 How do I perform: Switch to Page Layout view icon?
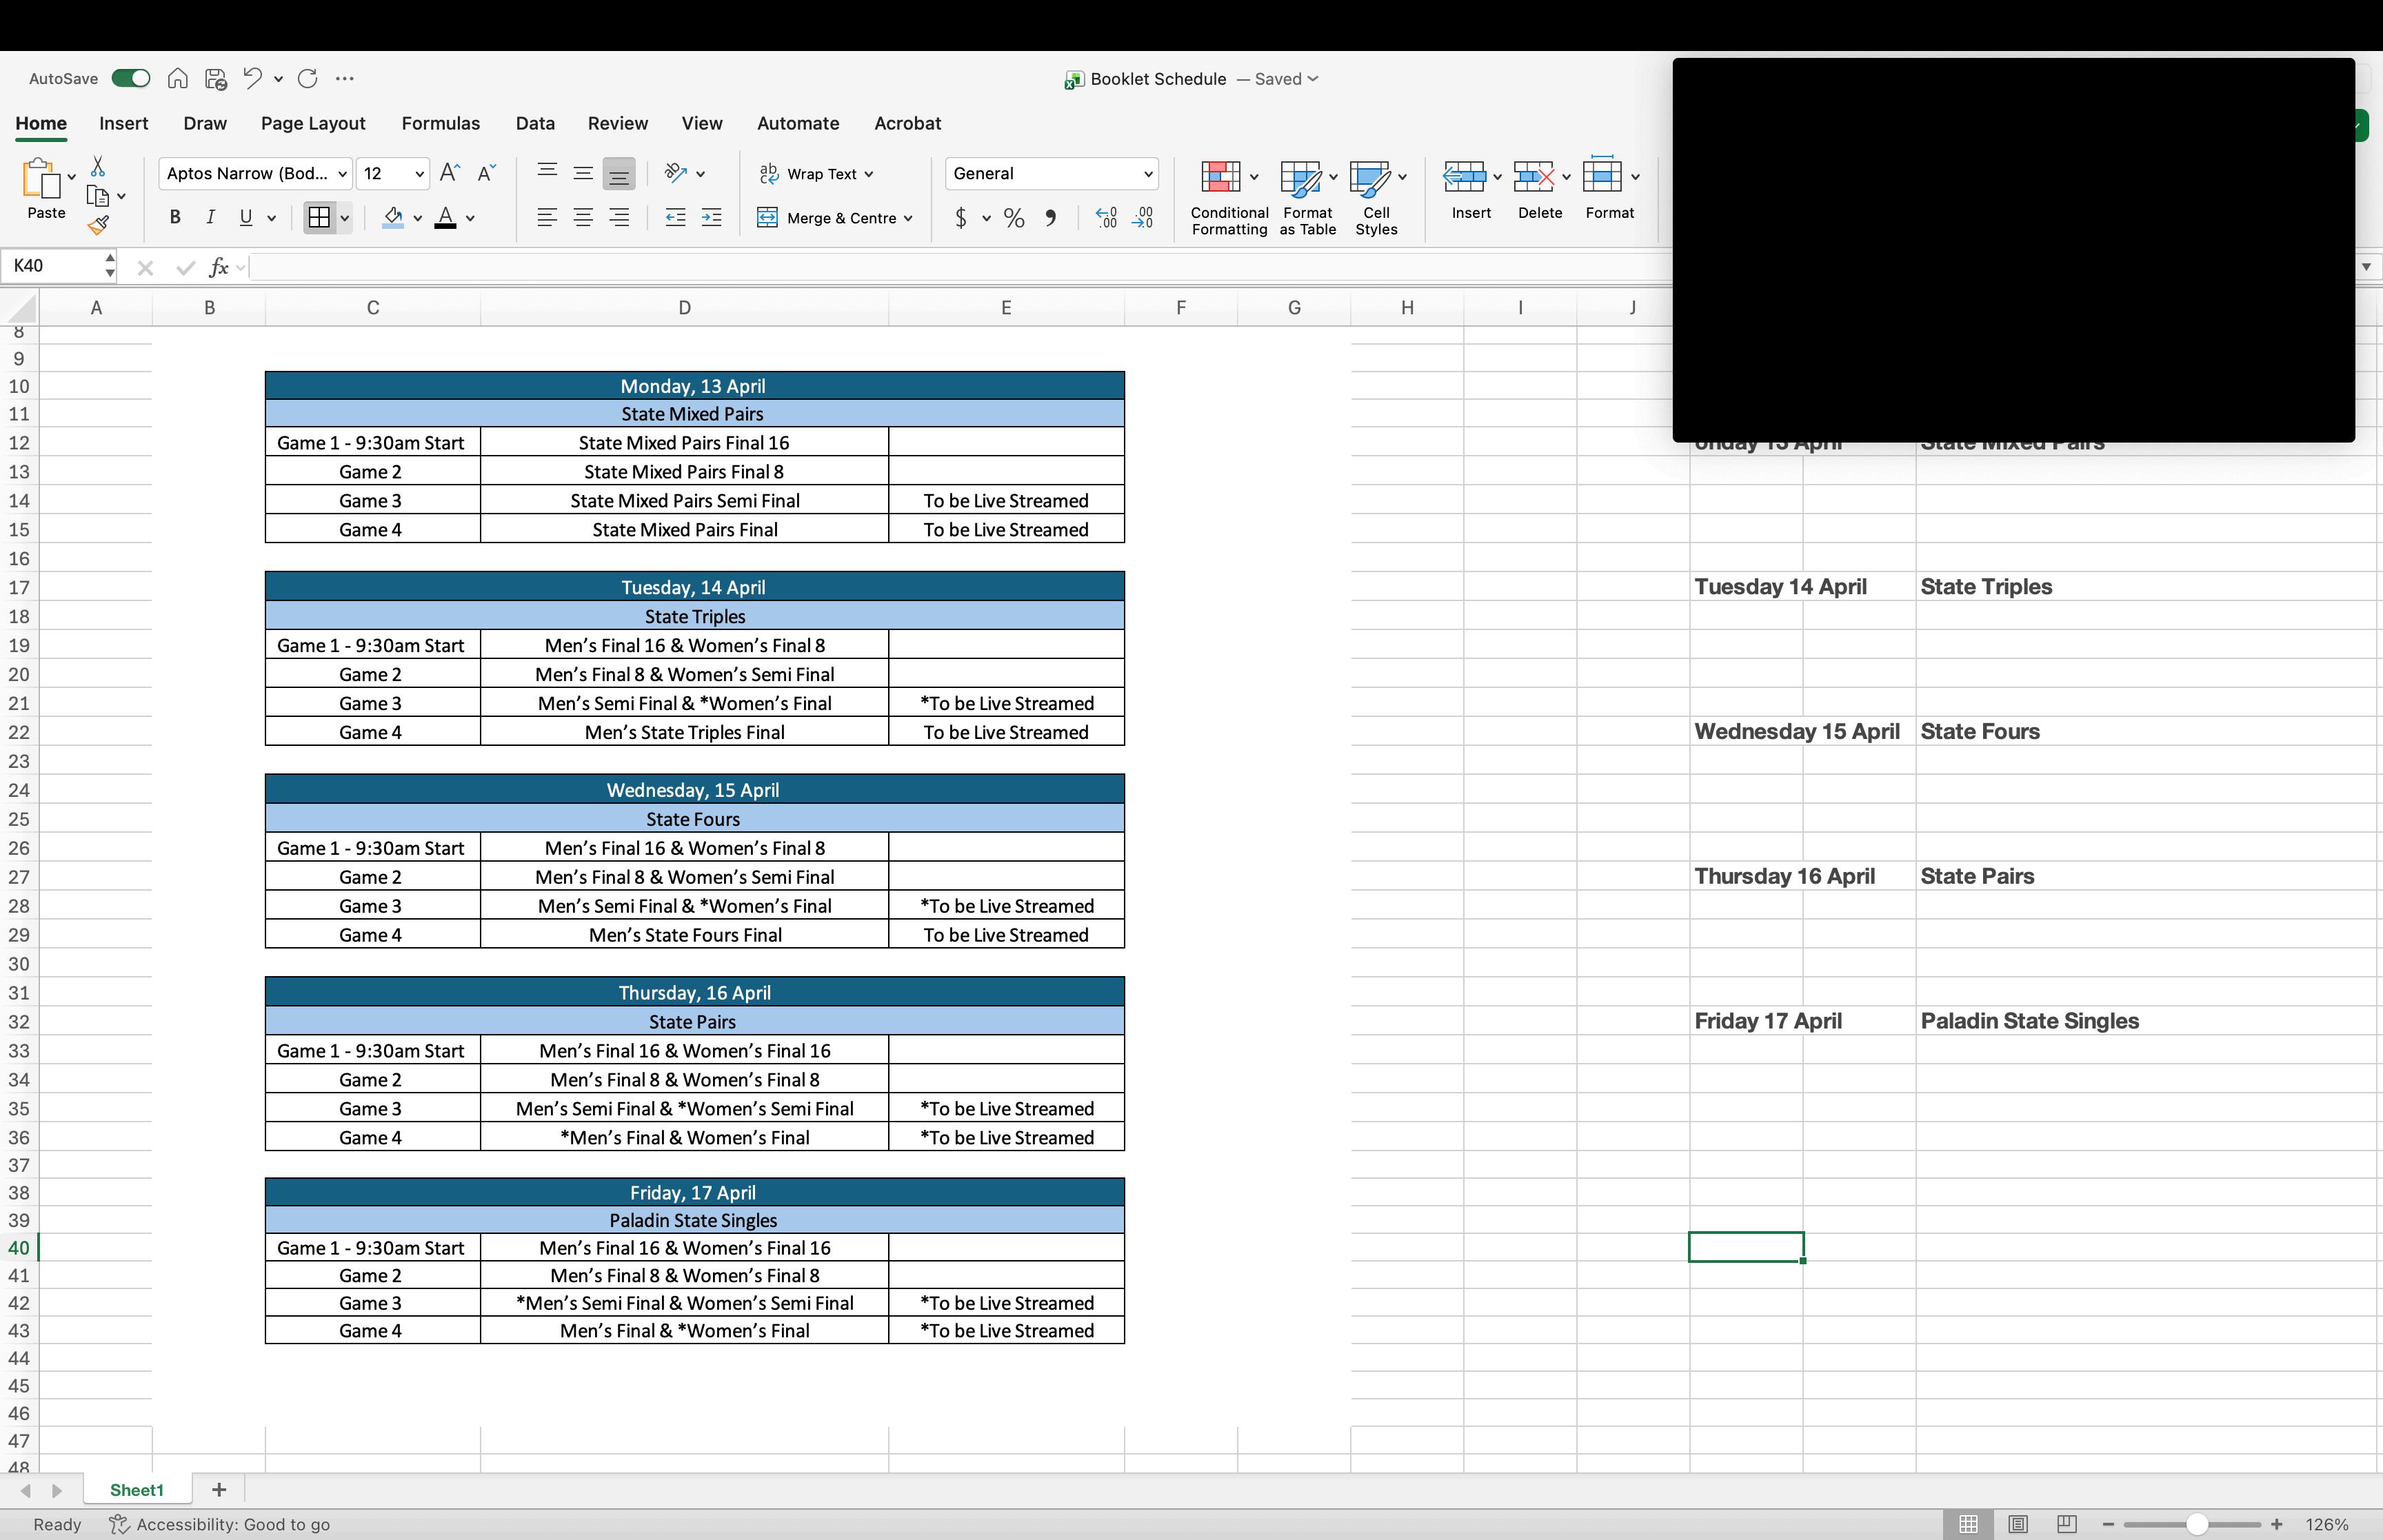pyautogui.click(x=2018, y=1524)
